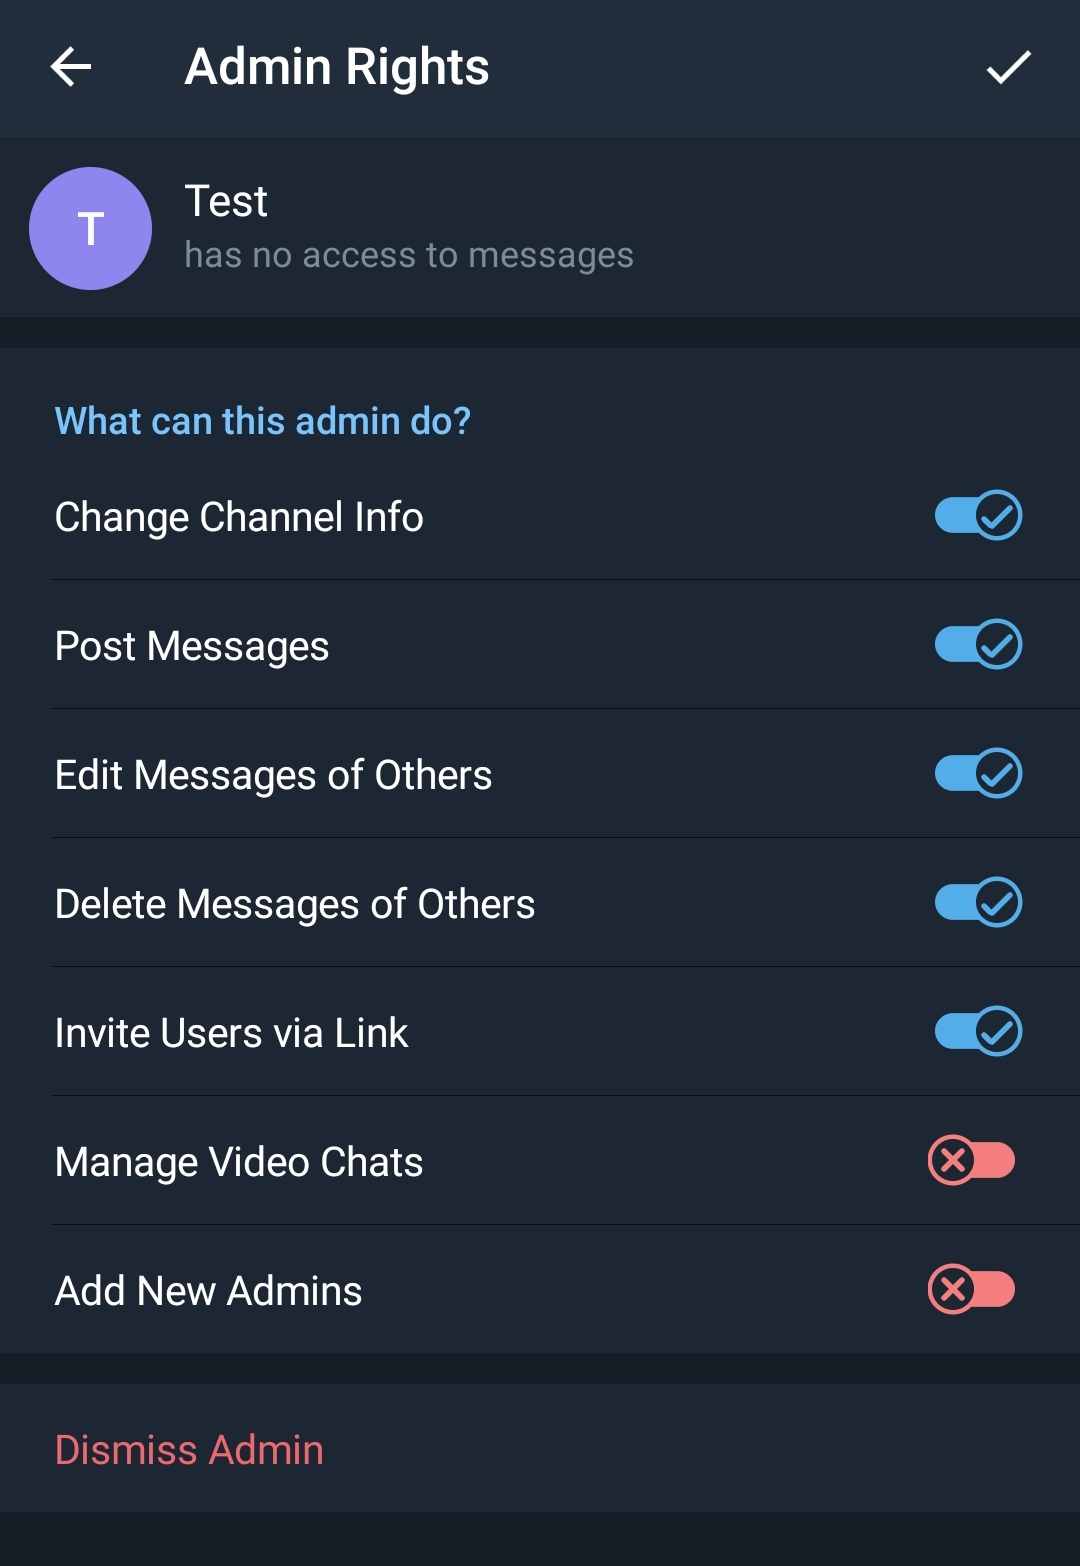Confirm changes with the checkmark icon
The width and height of the screenshot is (1080, 1566).
pyautogui.click(x=1008, y=68)
